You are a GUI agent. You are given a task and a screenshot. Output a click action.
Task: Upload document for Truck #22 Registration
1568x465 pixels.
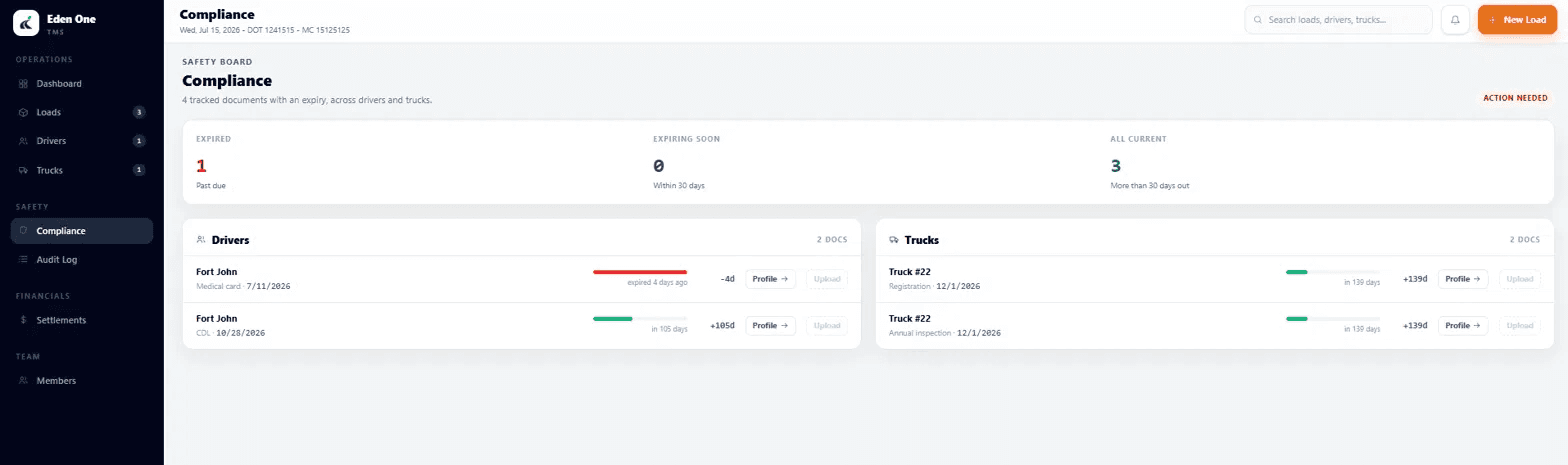1520,279
